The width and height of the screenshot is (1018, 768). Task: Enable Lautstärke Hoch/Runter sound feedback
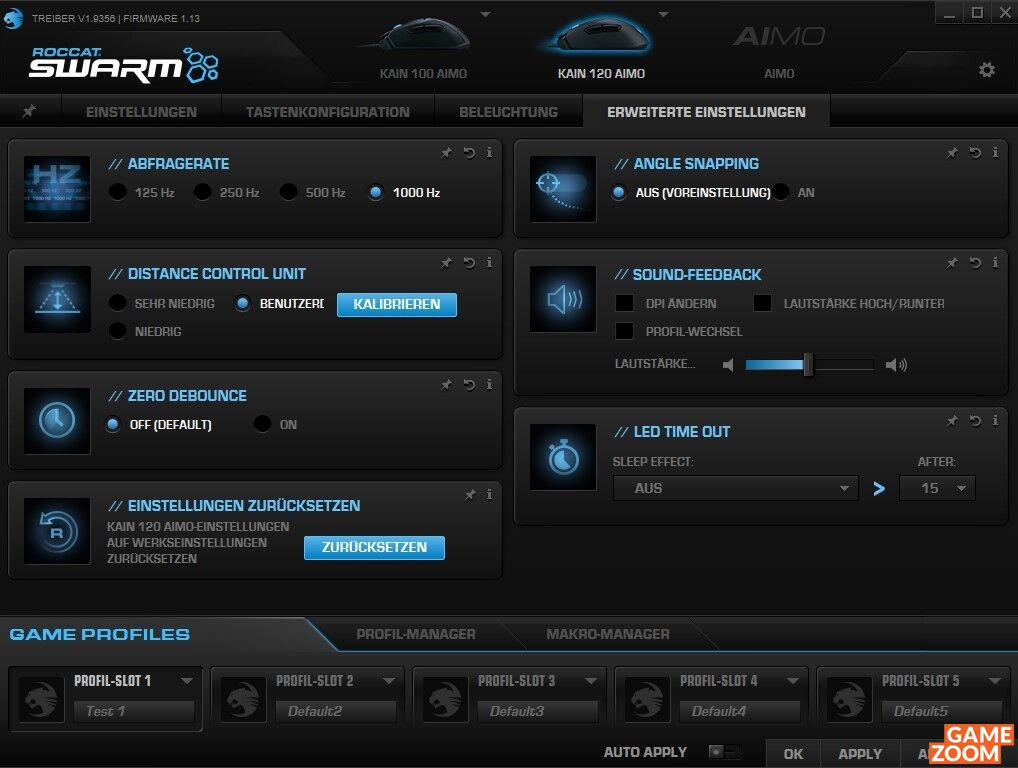(762, 303)
